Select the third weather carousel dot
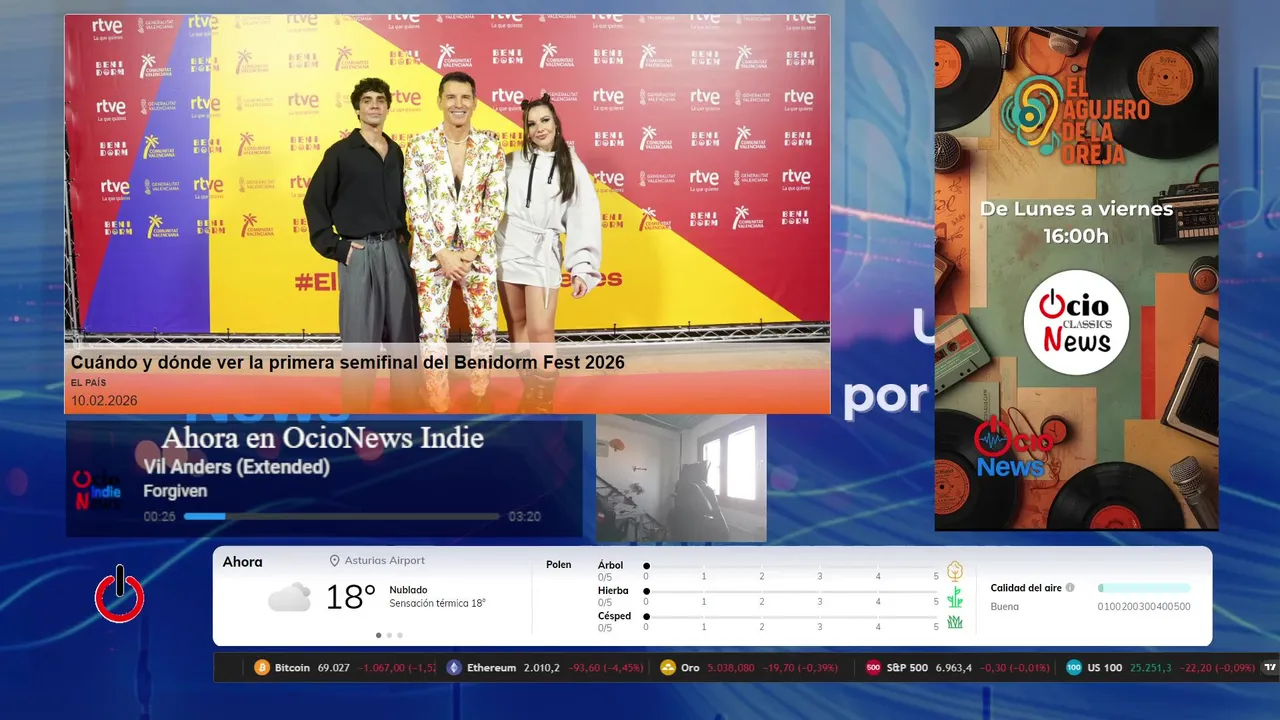Image resolution: width=1280 pixels, height=720 pixels. click(x=400, y=635)
